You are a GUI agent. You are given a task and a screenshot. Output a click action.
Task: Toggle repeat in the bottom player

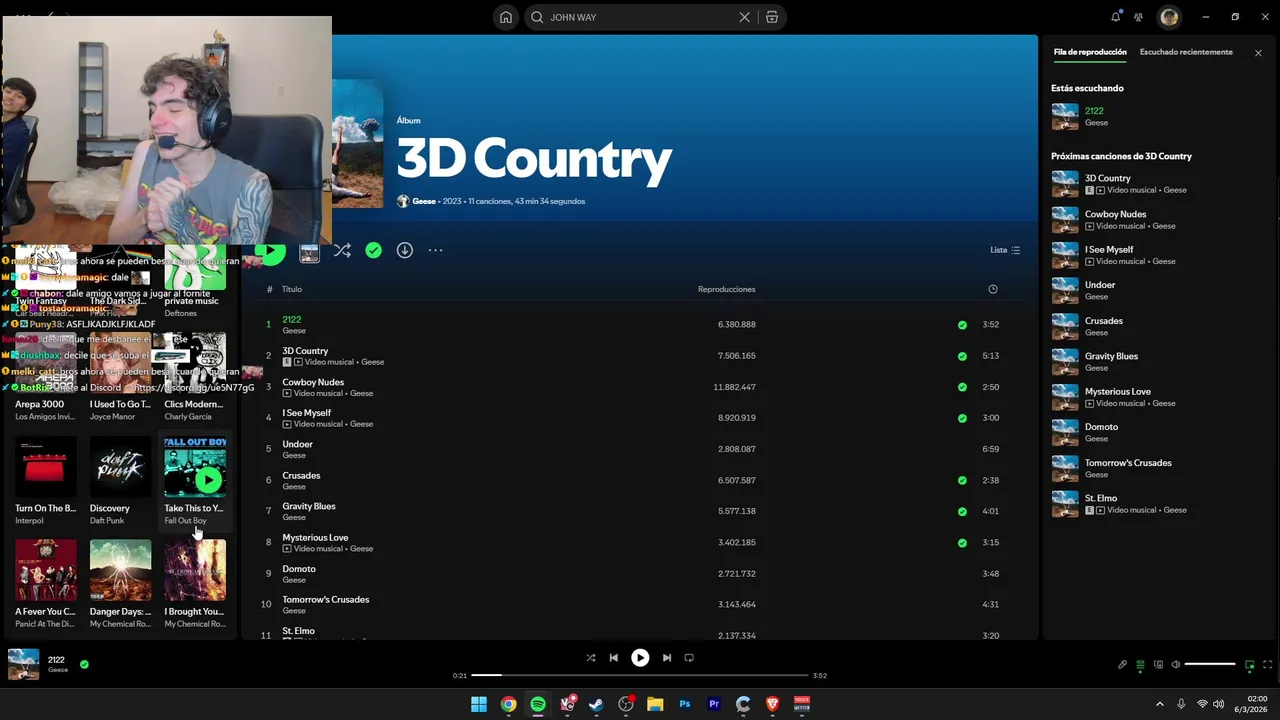(689, 658)
